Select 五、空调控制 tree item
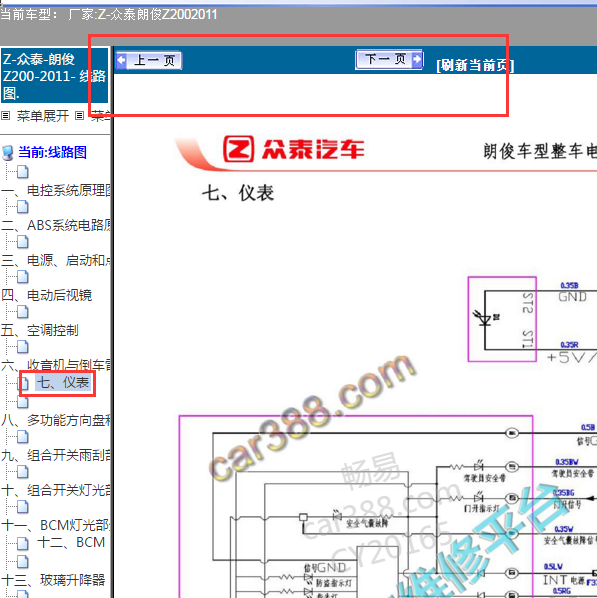 (x=40, y=330)
